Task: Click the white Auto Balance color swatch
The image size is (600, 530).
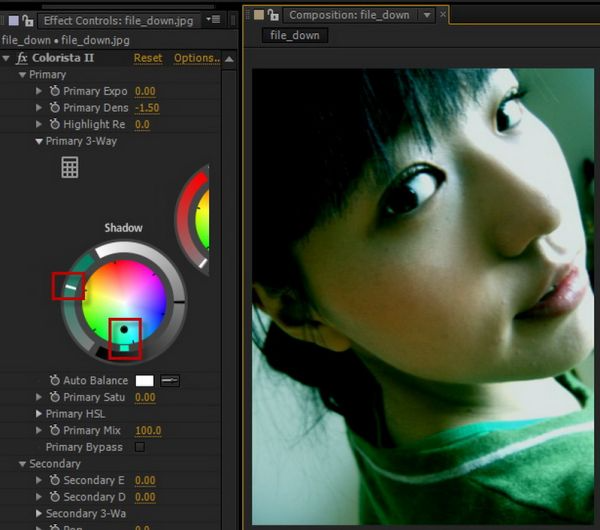Action: click(145, 381)
